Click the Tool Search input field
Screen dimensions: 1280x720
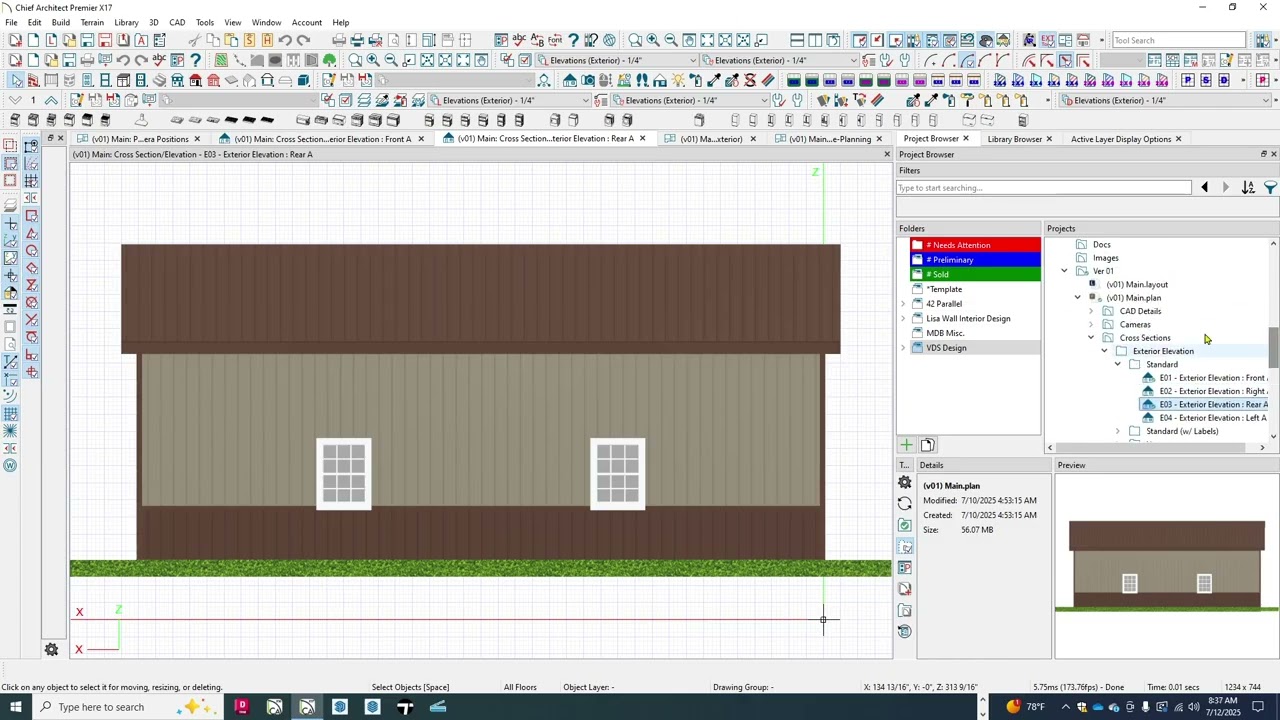[1178, 40]
